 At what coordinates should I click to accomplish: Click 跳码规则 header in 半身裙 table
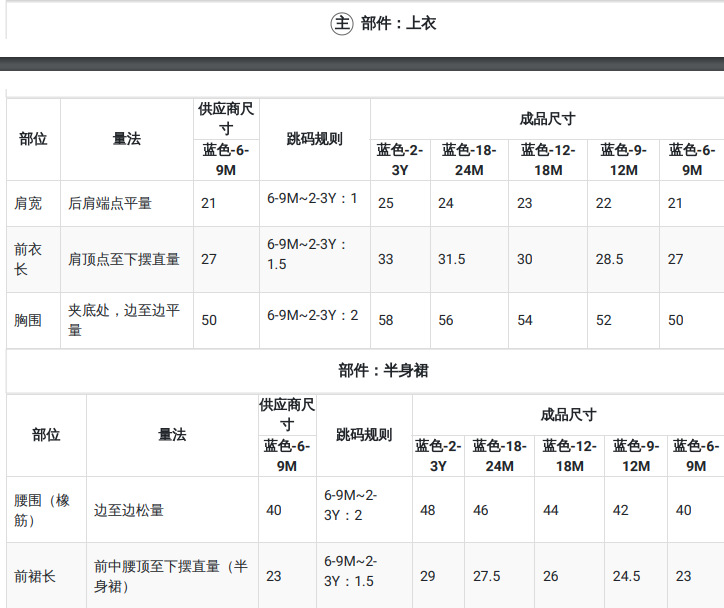364,435
